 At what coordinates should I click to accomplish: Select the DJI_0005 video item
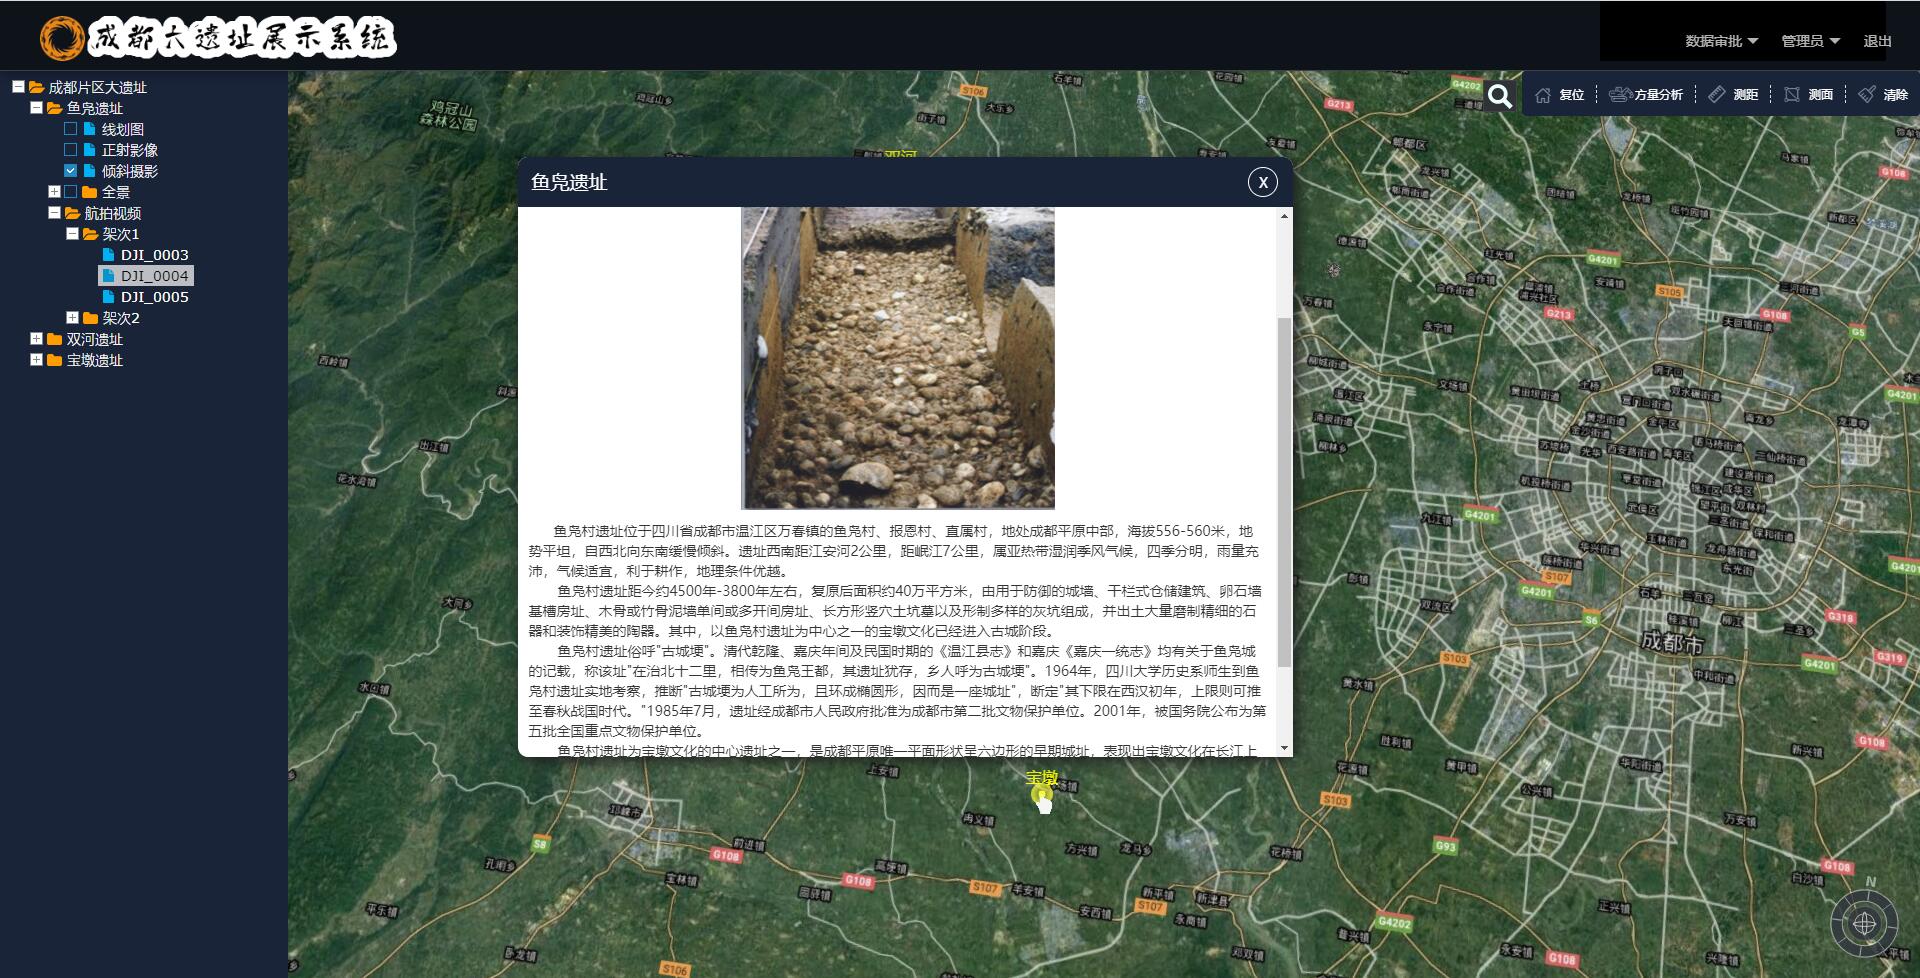pyautogui.click(x=154, y=297)
